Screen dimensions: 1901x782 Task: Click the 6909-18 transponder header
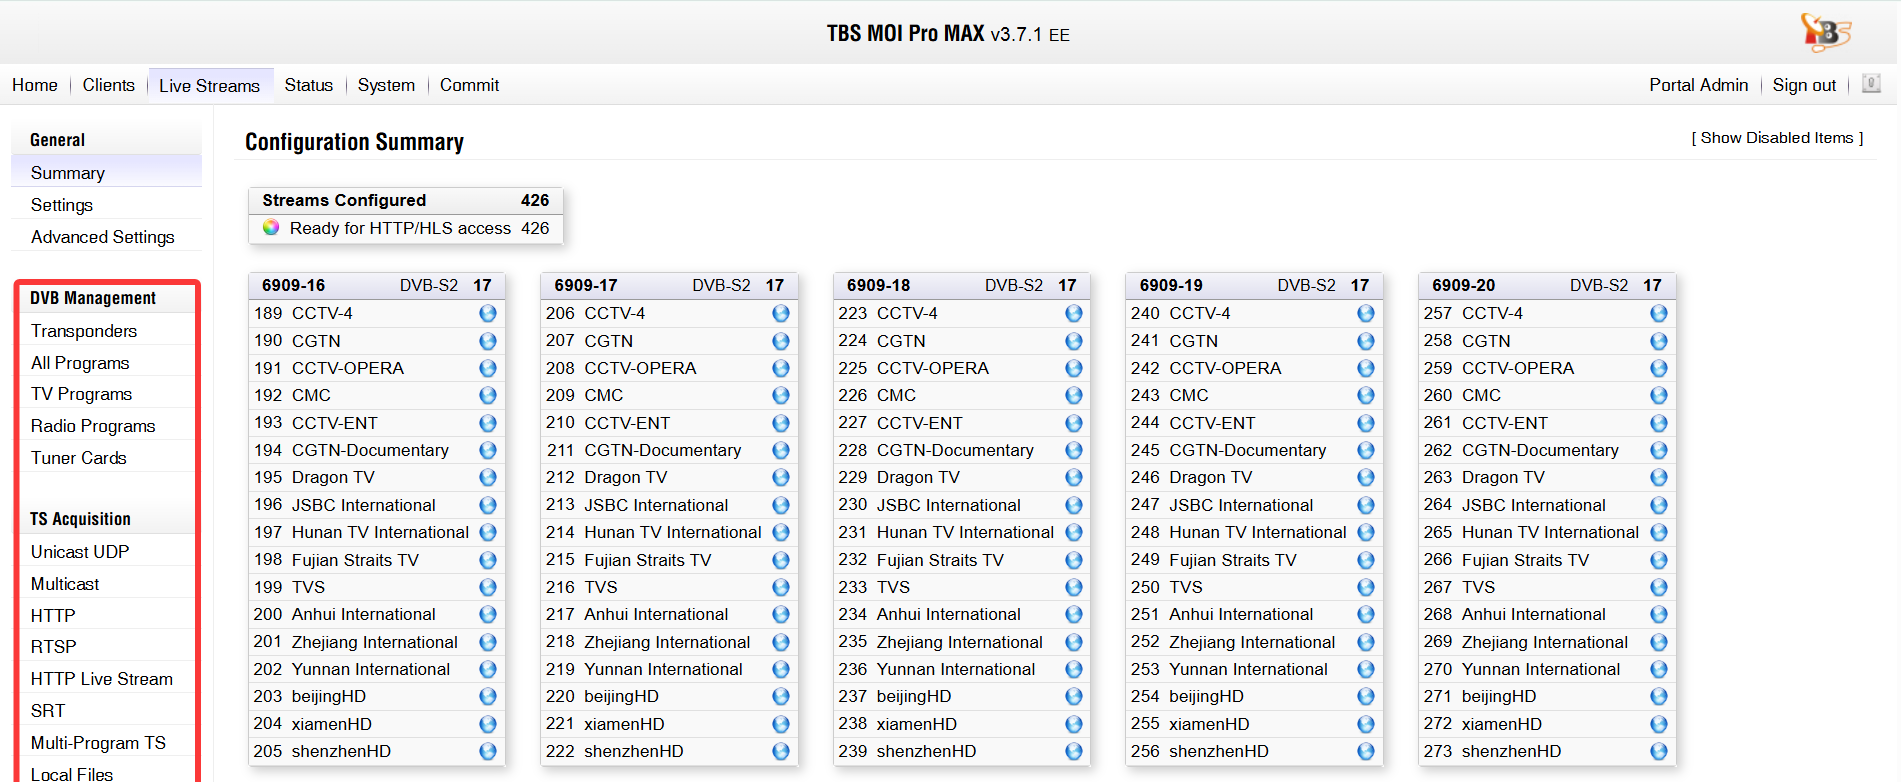pos(879,285)
